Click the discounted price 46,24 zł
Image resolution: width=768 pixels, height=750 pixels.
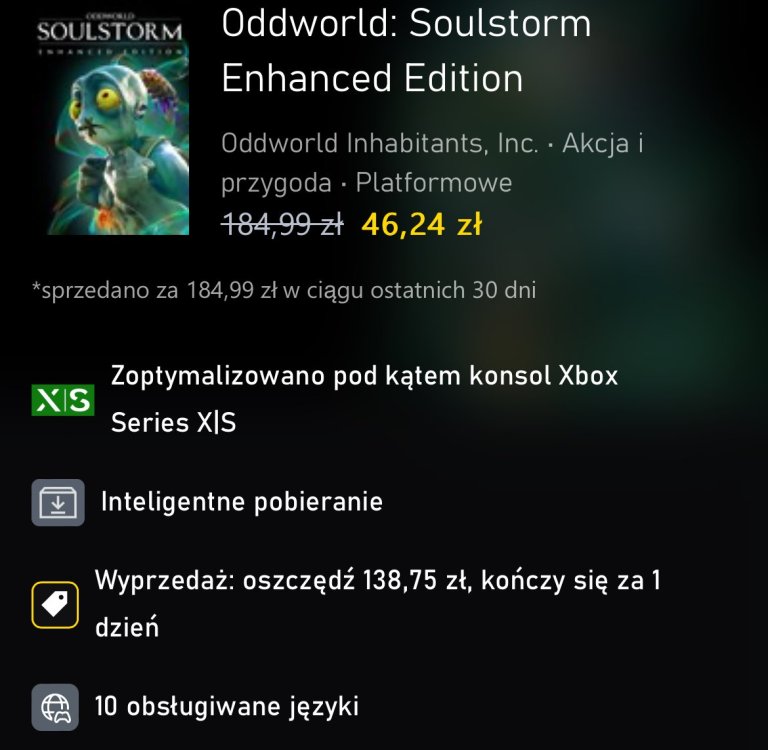click(421, 224)
